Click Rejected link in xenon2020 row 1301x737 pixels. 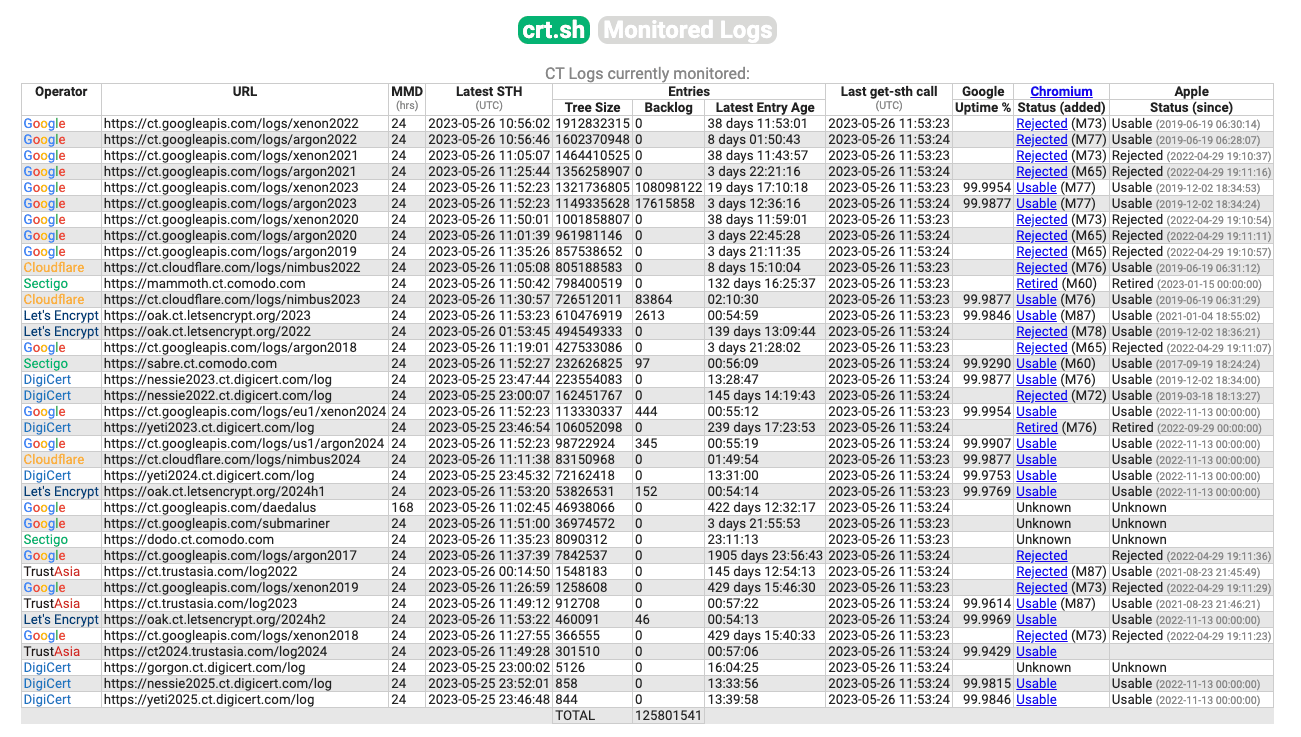(1041, 219)
